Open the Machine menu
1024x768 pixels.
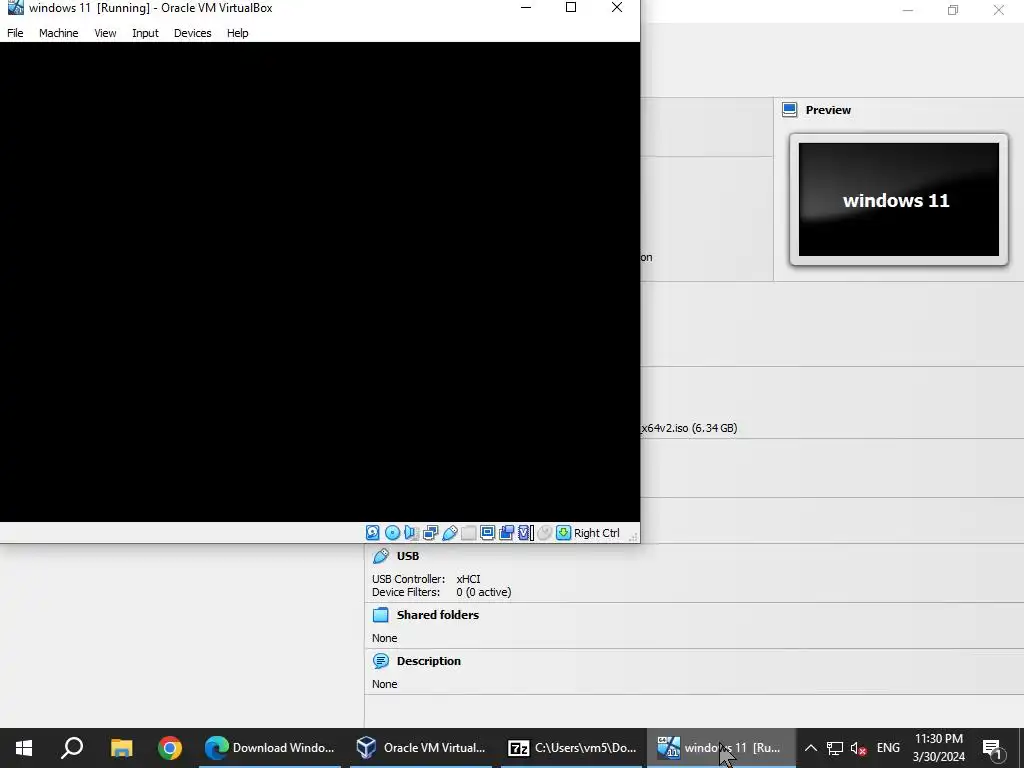tap(58, 33)
